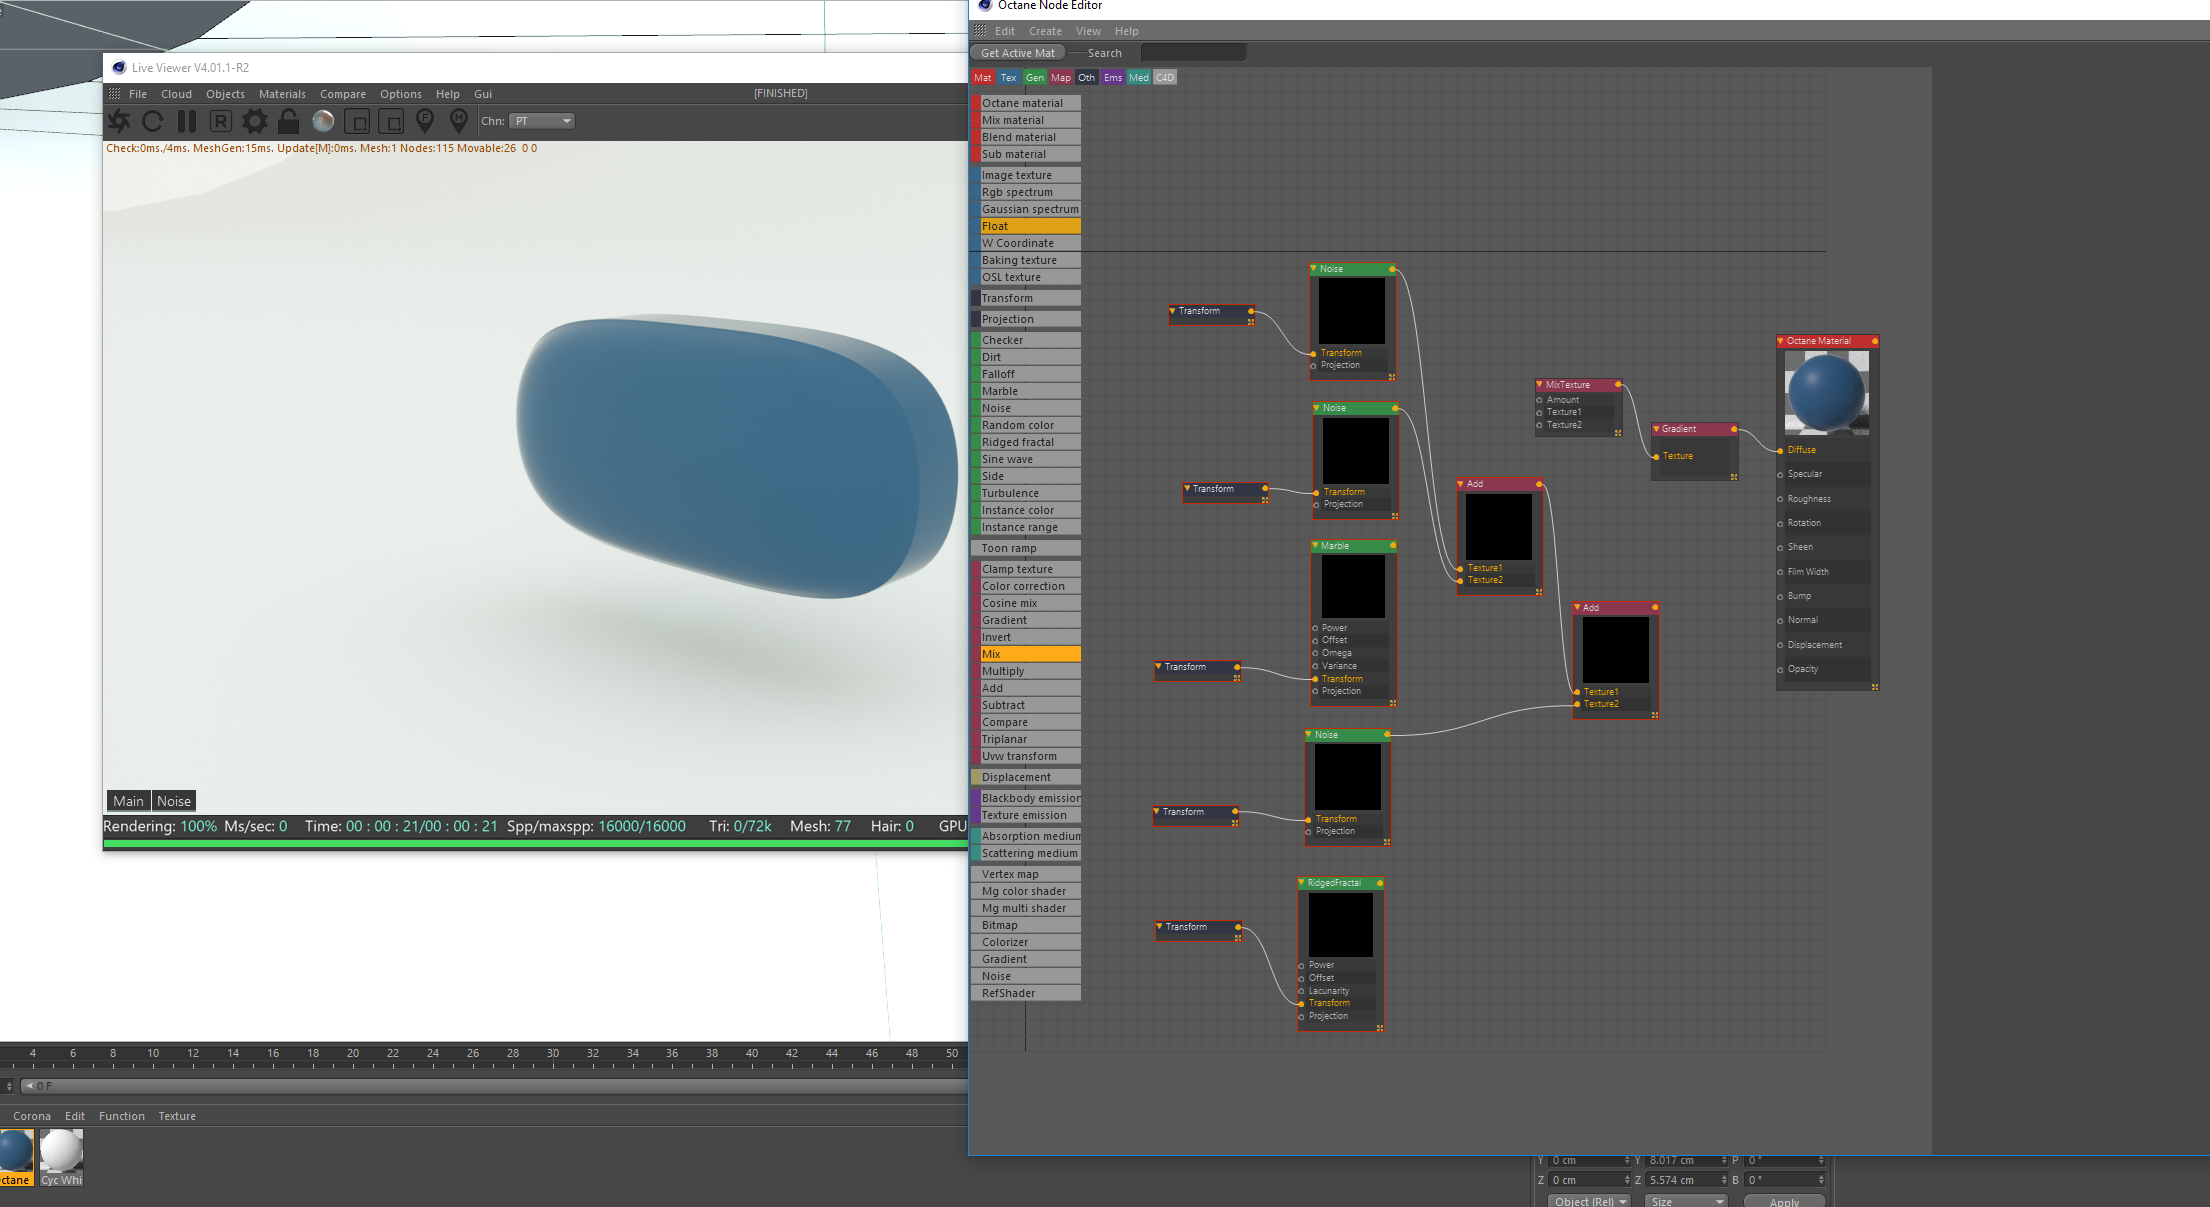This screenshot has height=1207, width=2210.
Task: Pause the Live Viewer render
Action: [x=187, y=121]
